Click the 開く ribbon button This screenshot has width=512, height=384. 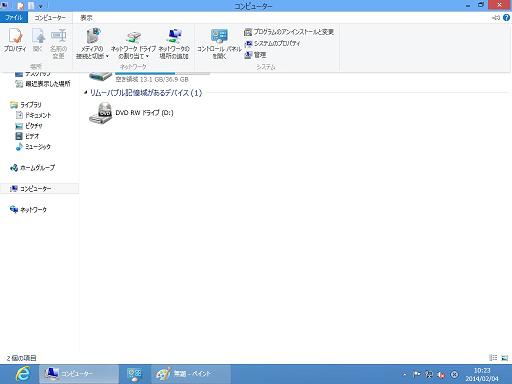38,40
